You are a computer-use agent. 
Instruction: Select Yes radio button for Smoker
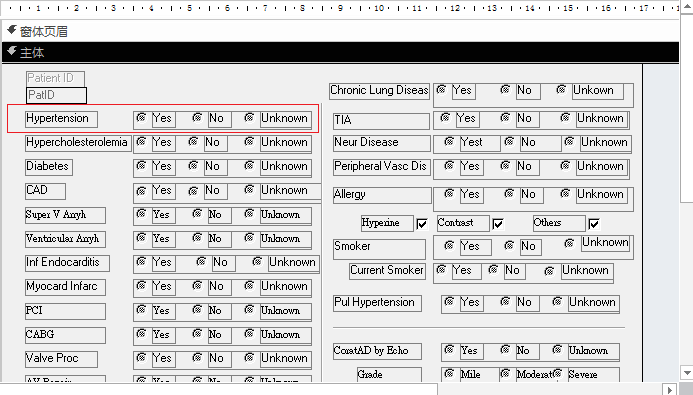point(449,245)
